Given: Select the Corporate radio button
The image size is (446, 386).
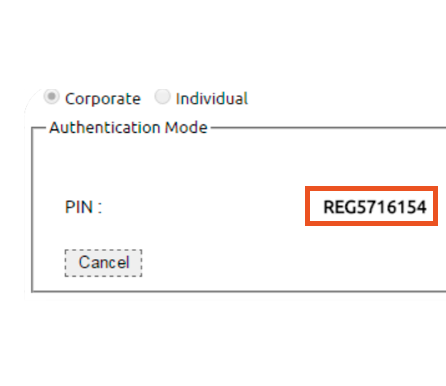Looking at the screenshot, I should point(52,97).
